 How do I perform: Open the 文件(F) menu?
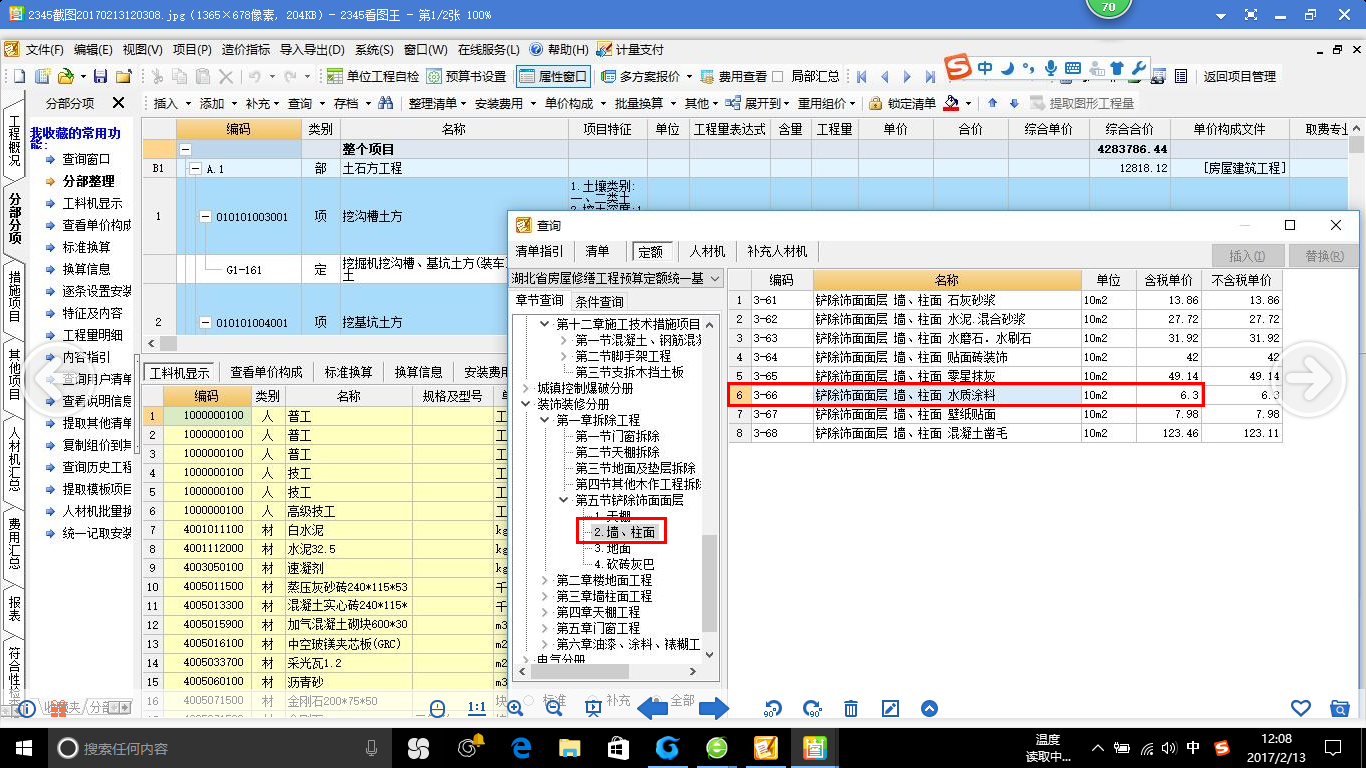click(44, 49)
